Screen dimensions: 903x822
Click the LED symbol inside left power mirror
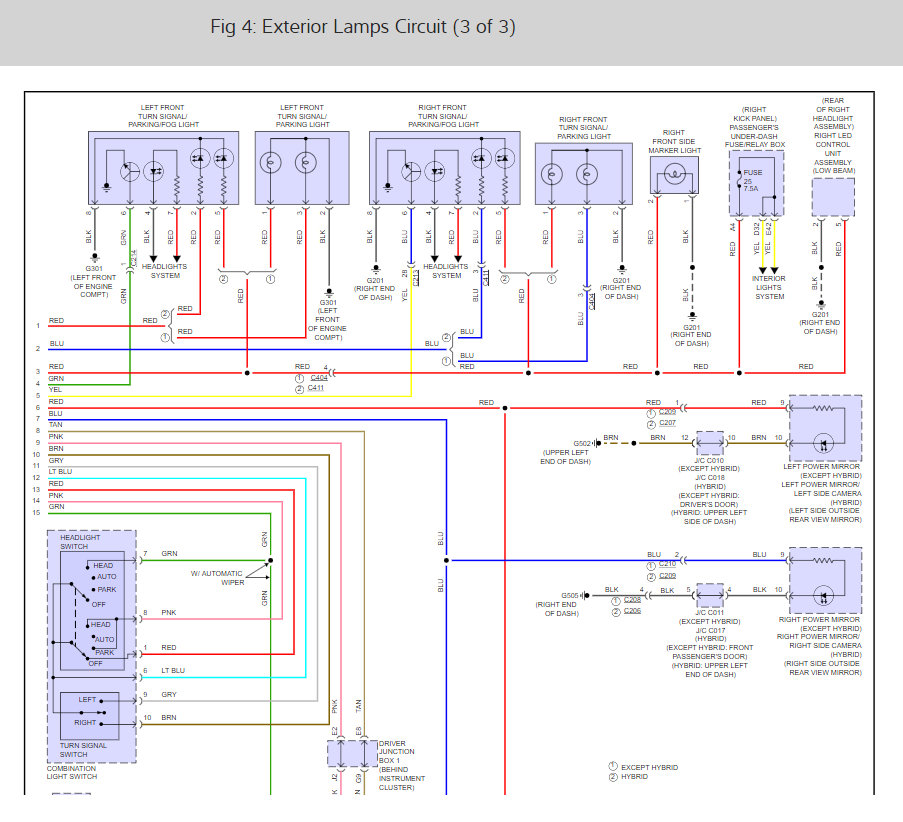pyautogui.click(x=824, y=444)
